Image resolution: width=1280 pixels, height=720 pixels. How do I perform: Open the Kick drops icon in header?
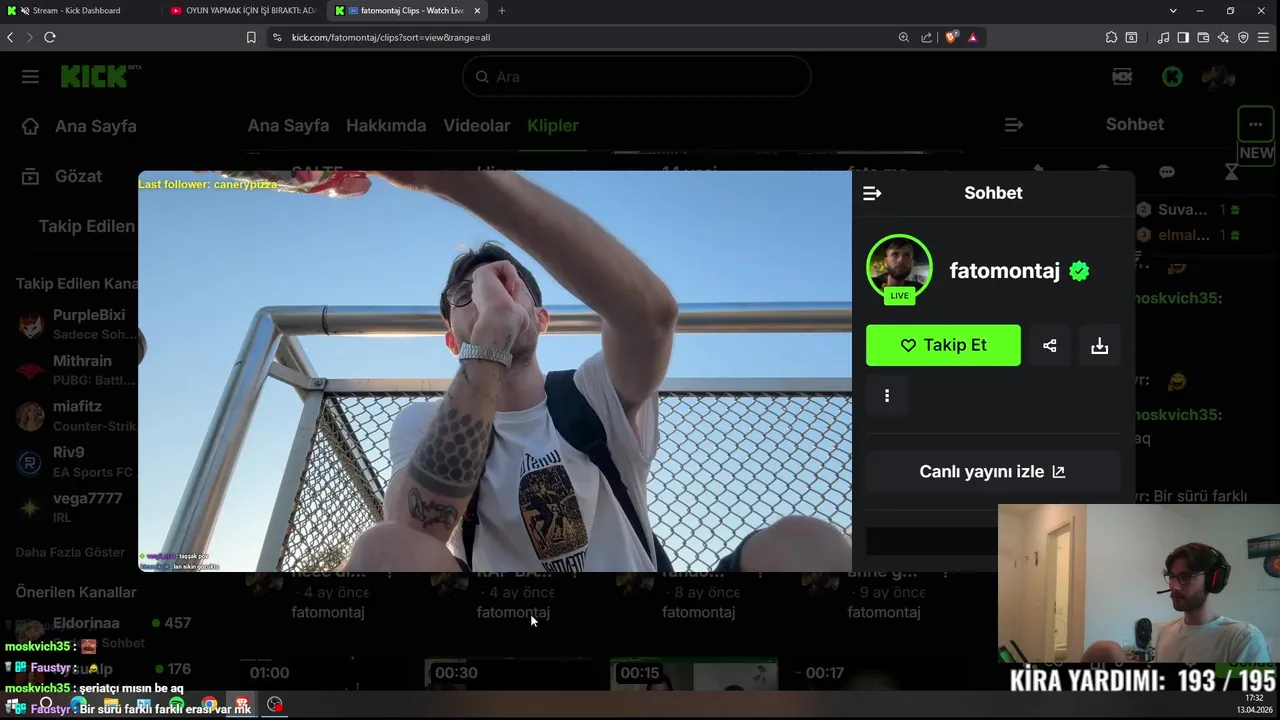(1122, 77)
